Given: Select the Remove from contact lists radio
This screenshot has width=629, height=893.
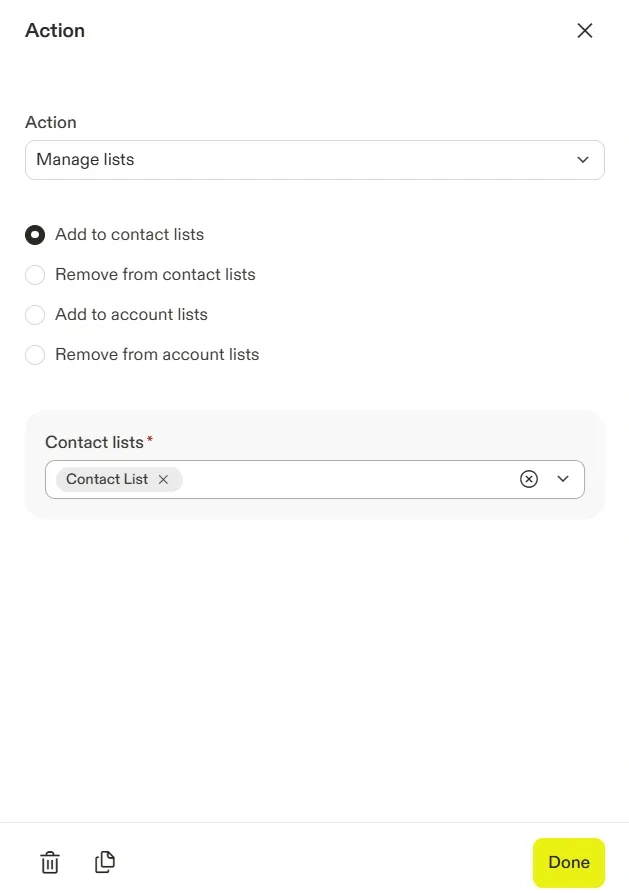Looking at the screenshot, I should 35,275.
